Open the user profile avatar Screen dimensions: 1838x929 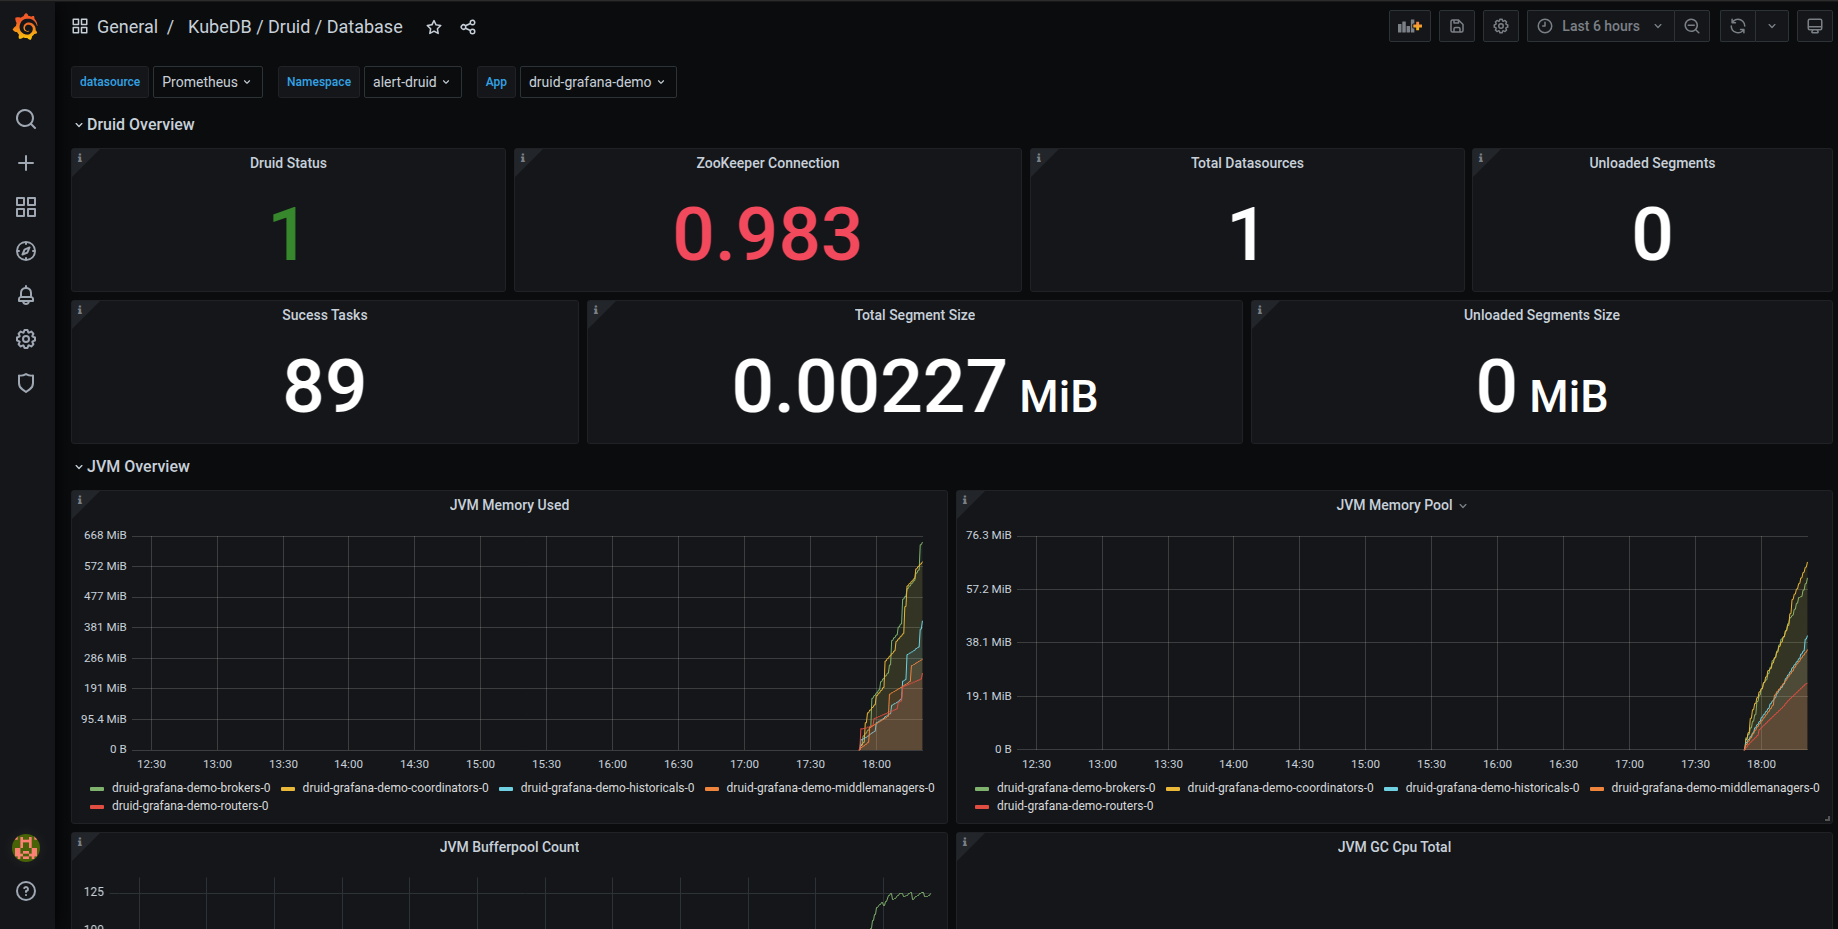pos(26,848)
